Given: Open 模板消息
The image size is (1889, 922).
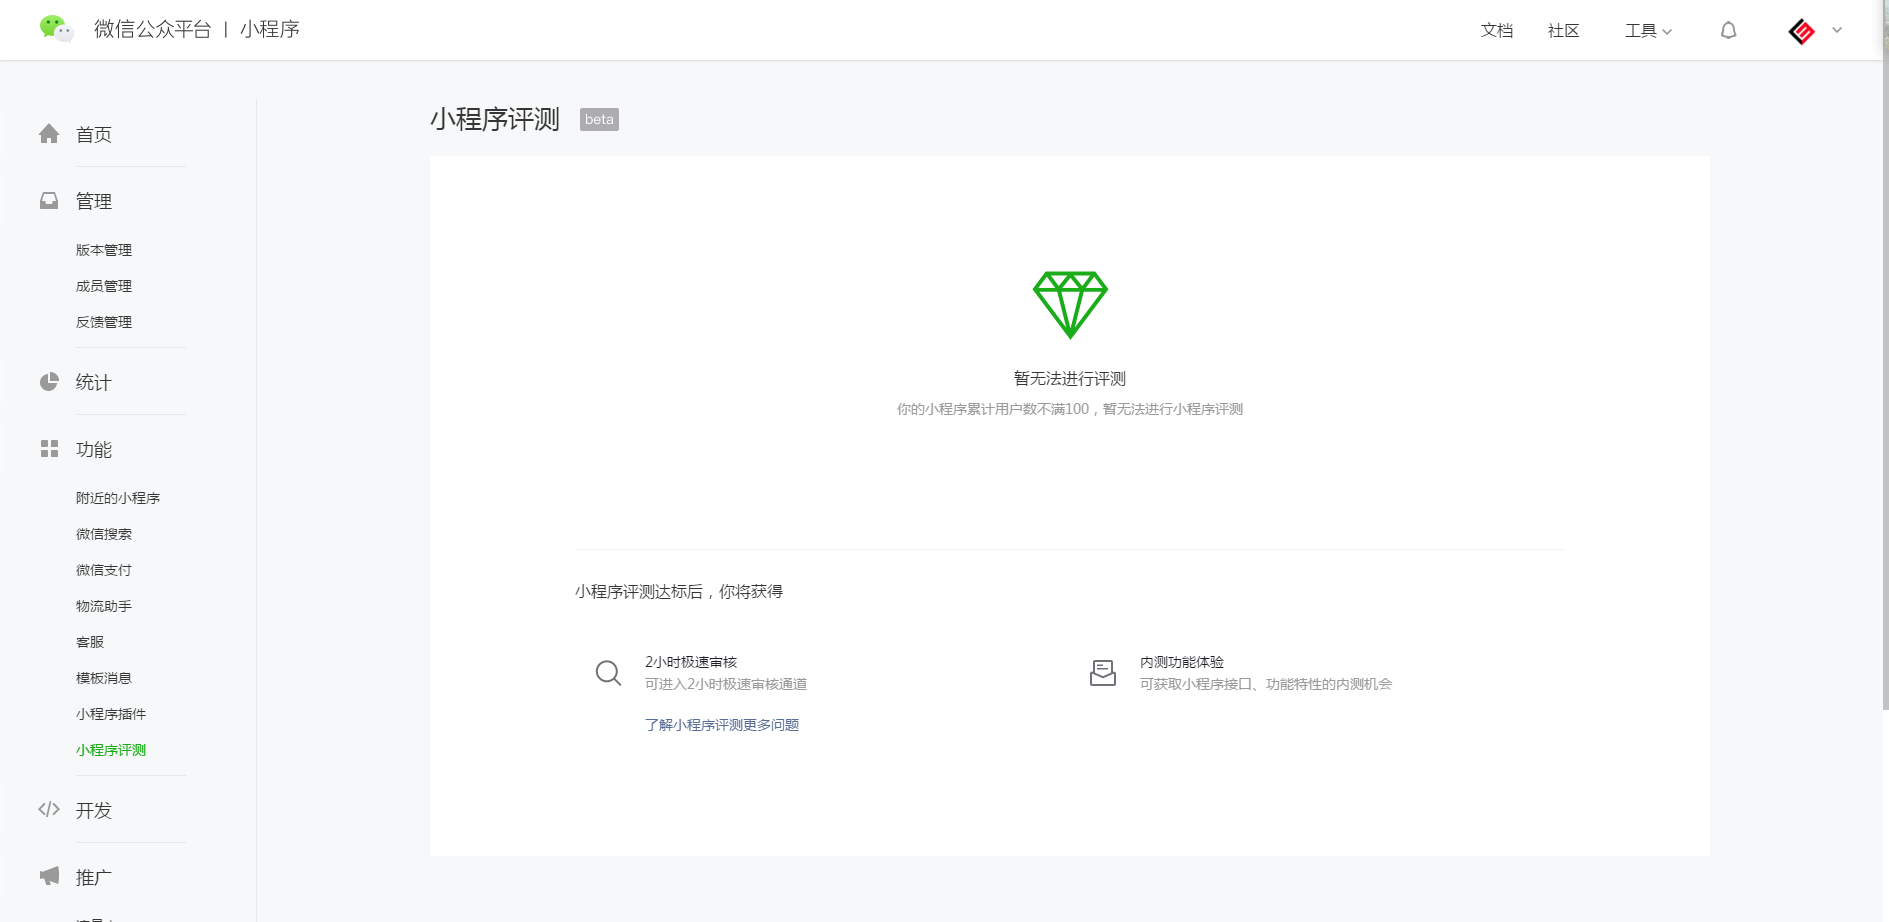Looking at the screenshot, I should coord(104,678).
